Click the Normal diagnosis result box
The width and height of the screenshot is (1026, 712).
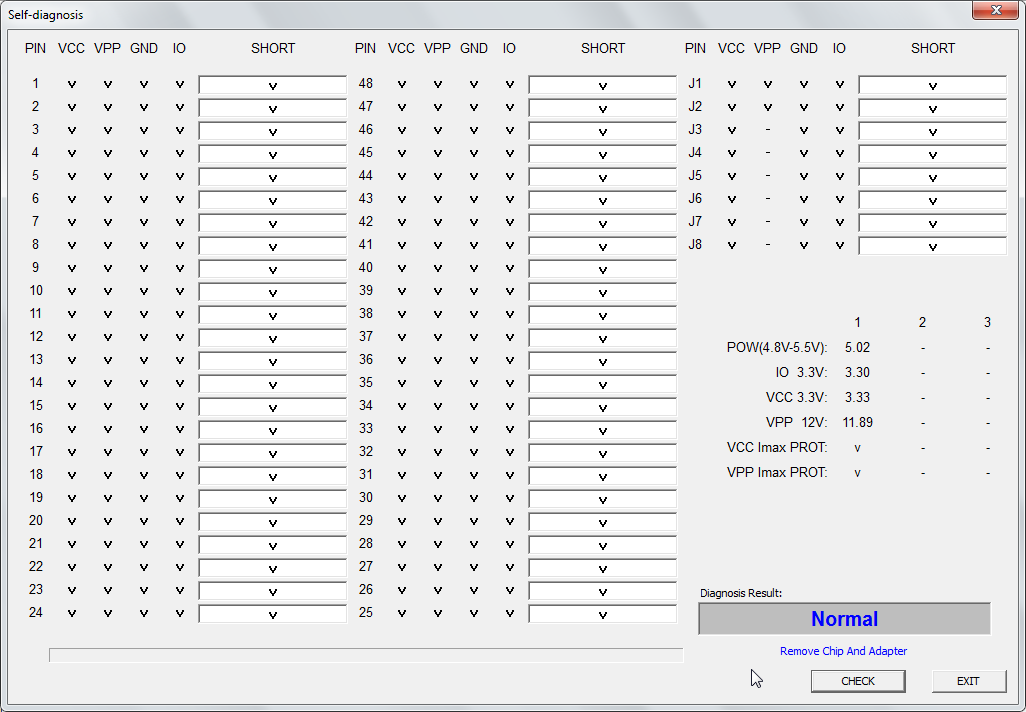click(x=844, y=619)
